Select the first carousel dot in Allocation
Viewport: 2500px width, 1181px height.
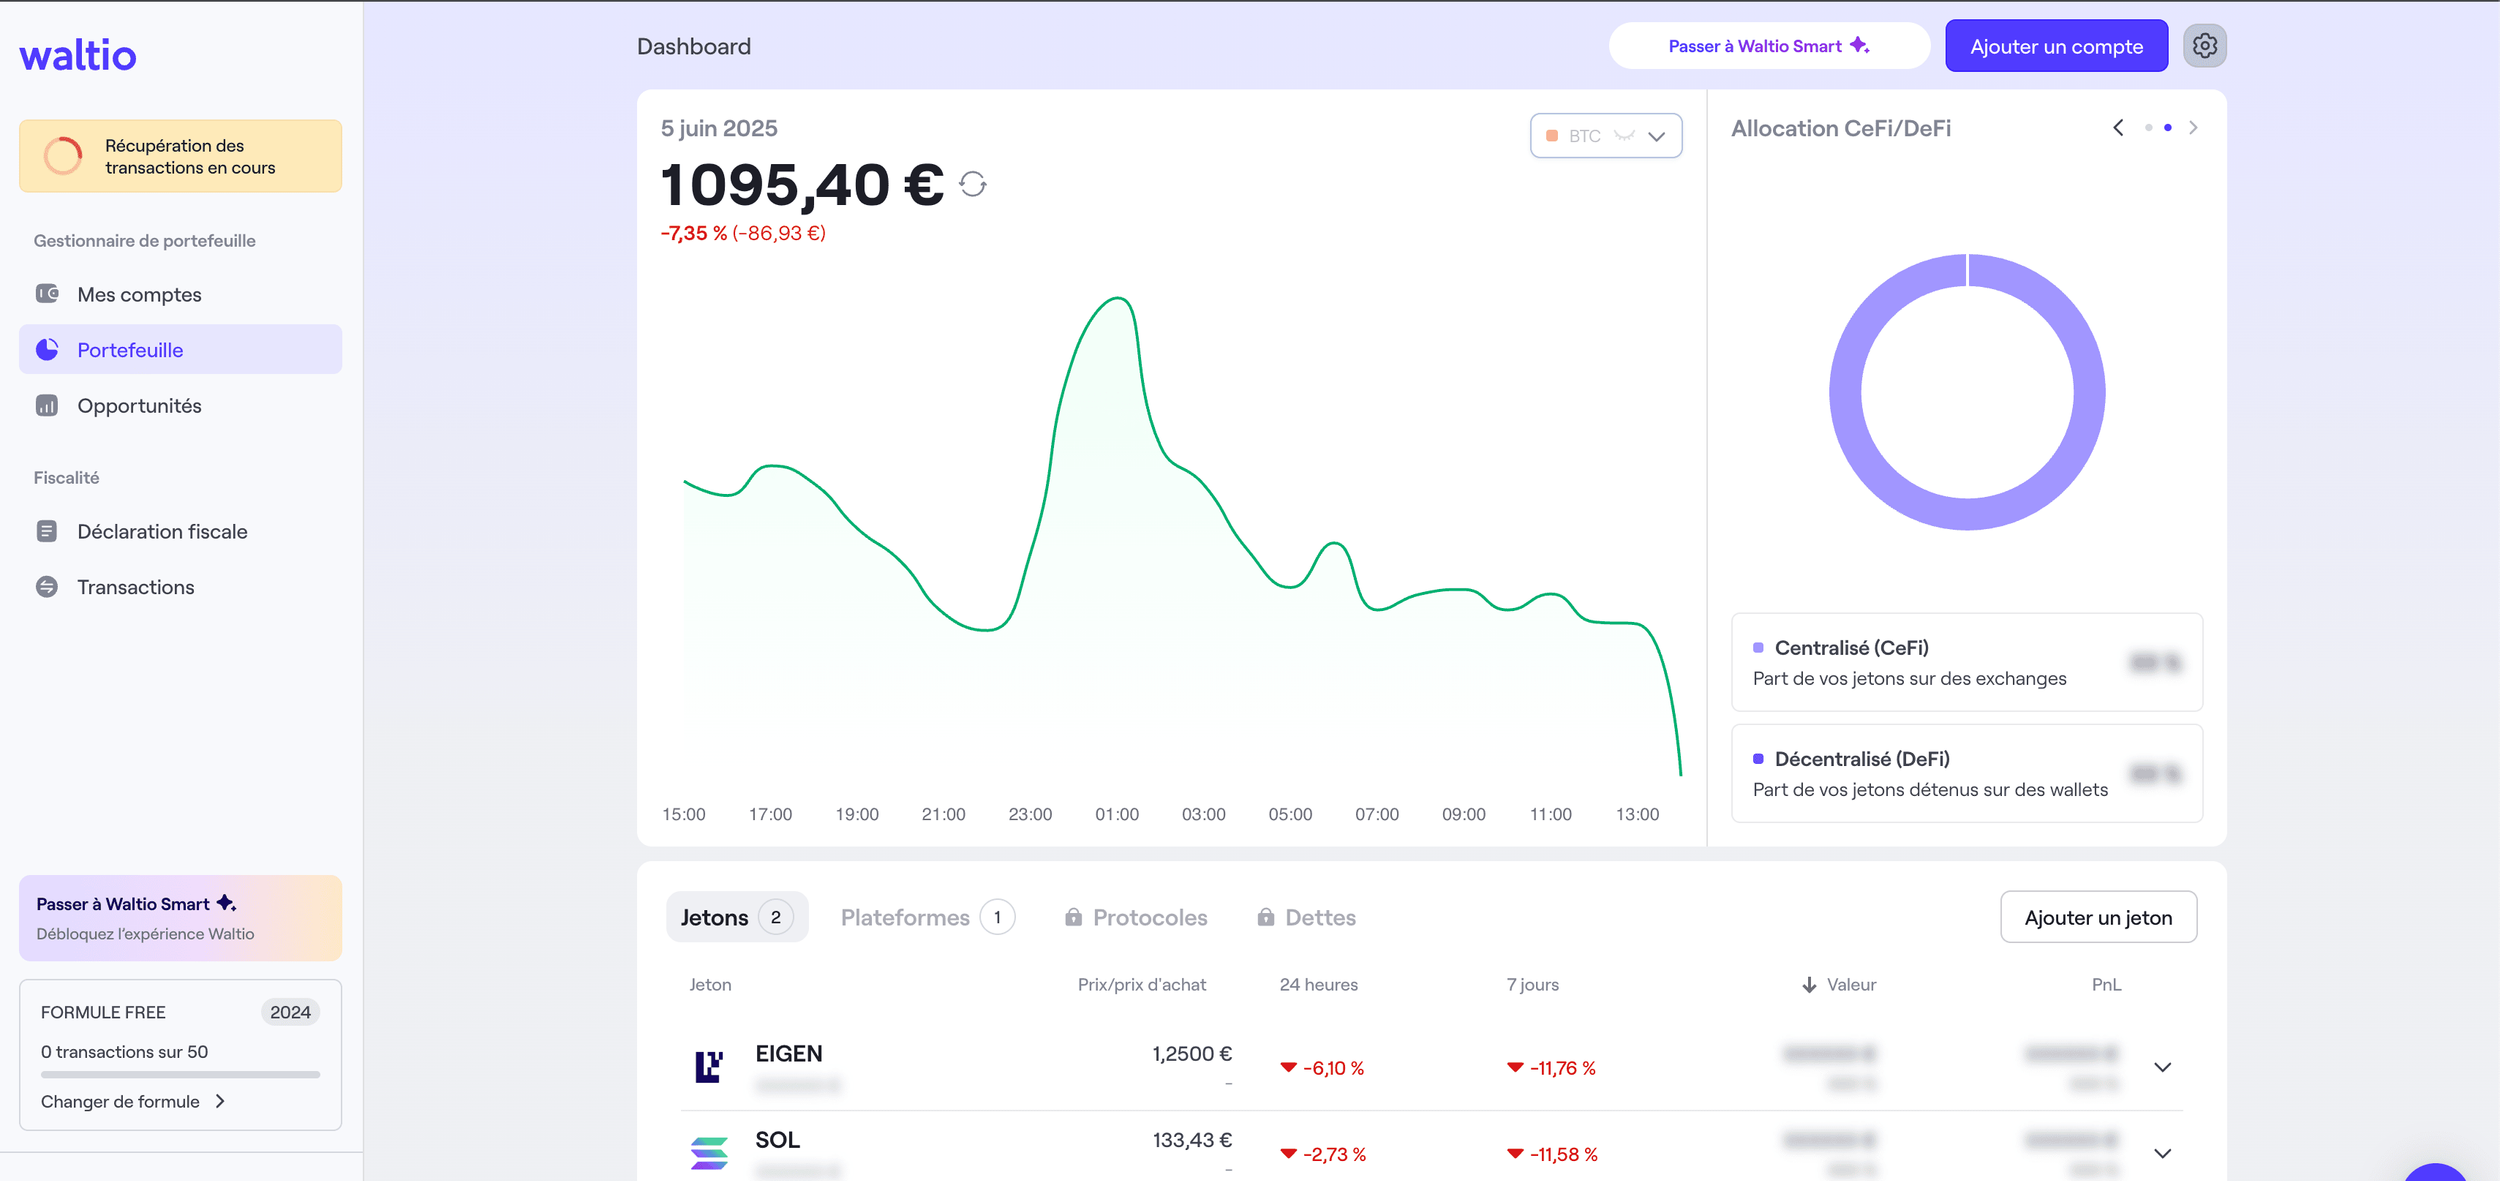[2148, 128]
